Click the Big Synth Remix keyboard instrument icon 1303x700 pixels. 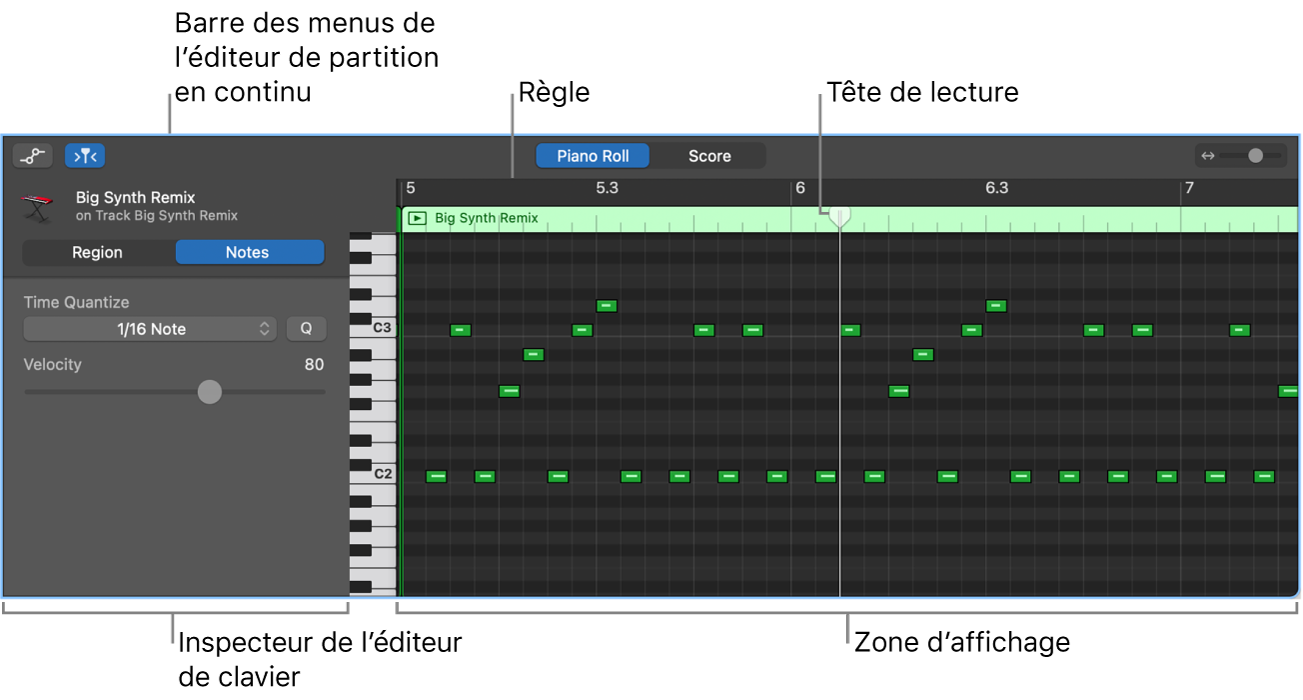click(x=38, y=207)
